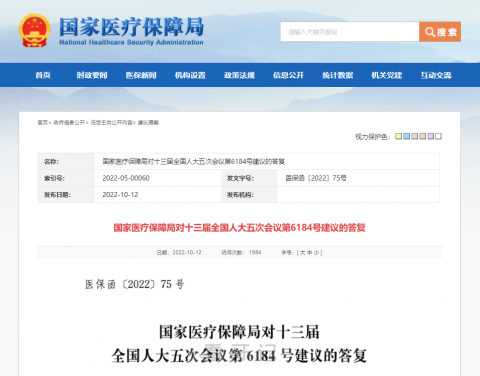480x376 pixels.
Task: Open the 首页 navigation menu item
Action: 43,75
